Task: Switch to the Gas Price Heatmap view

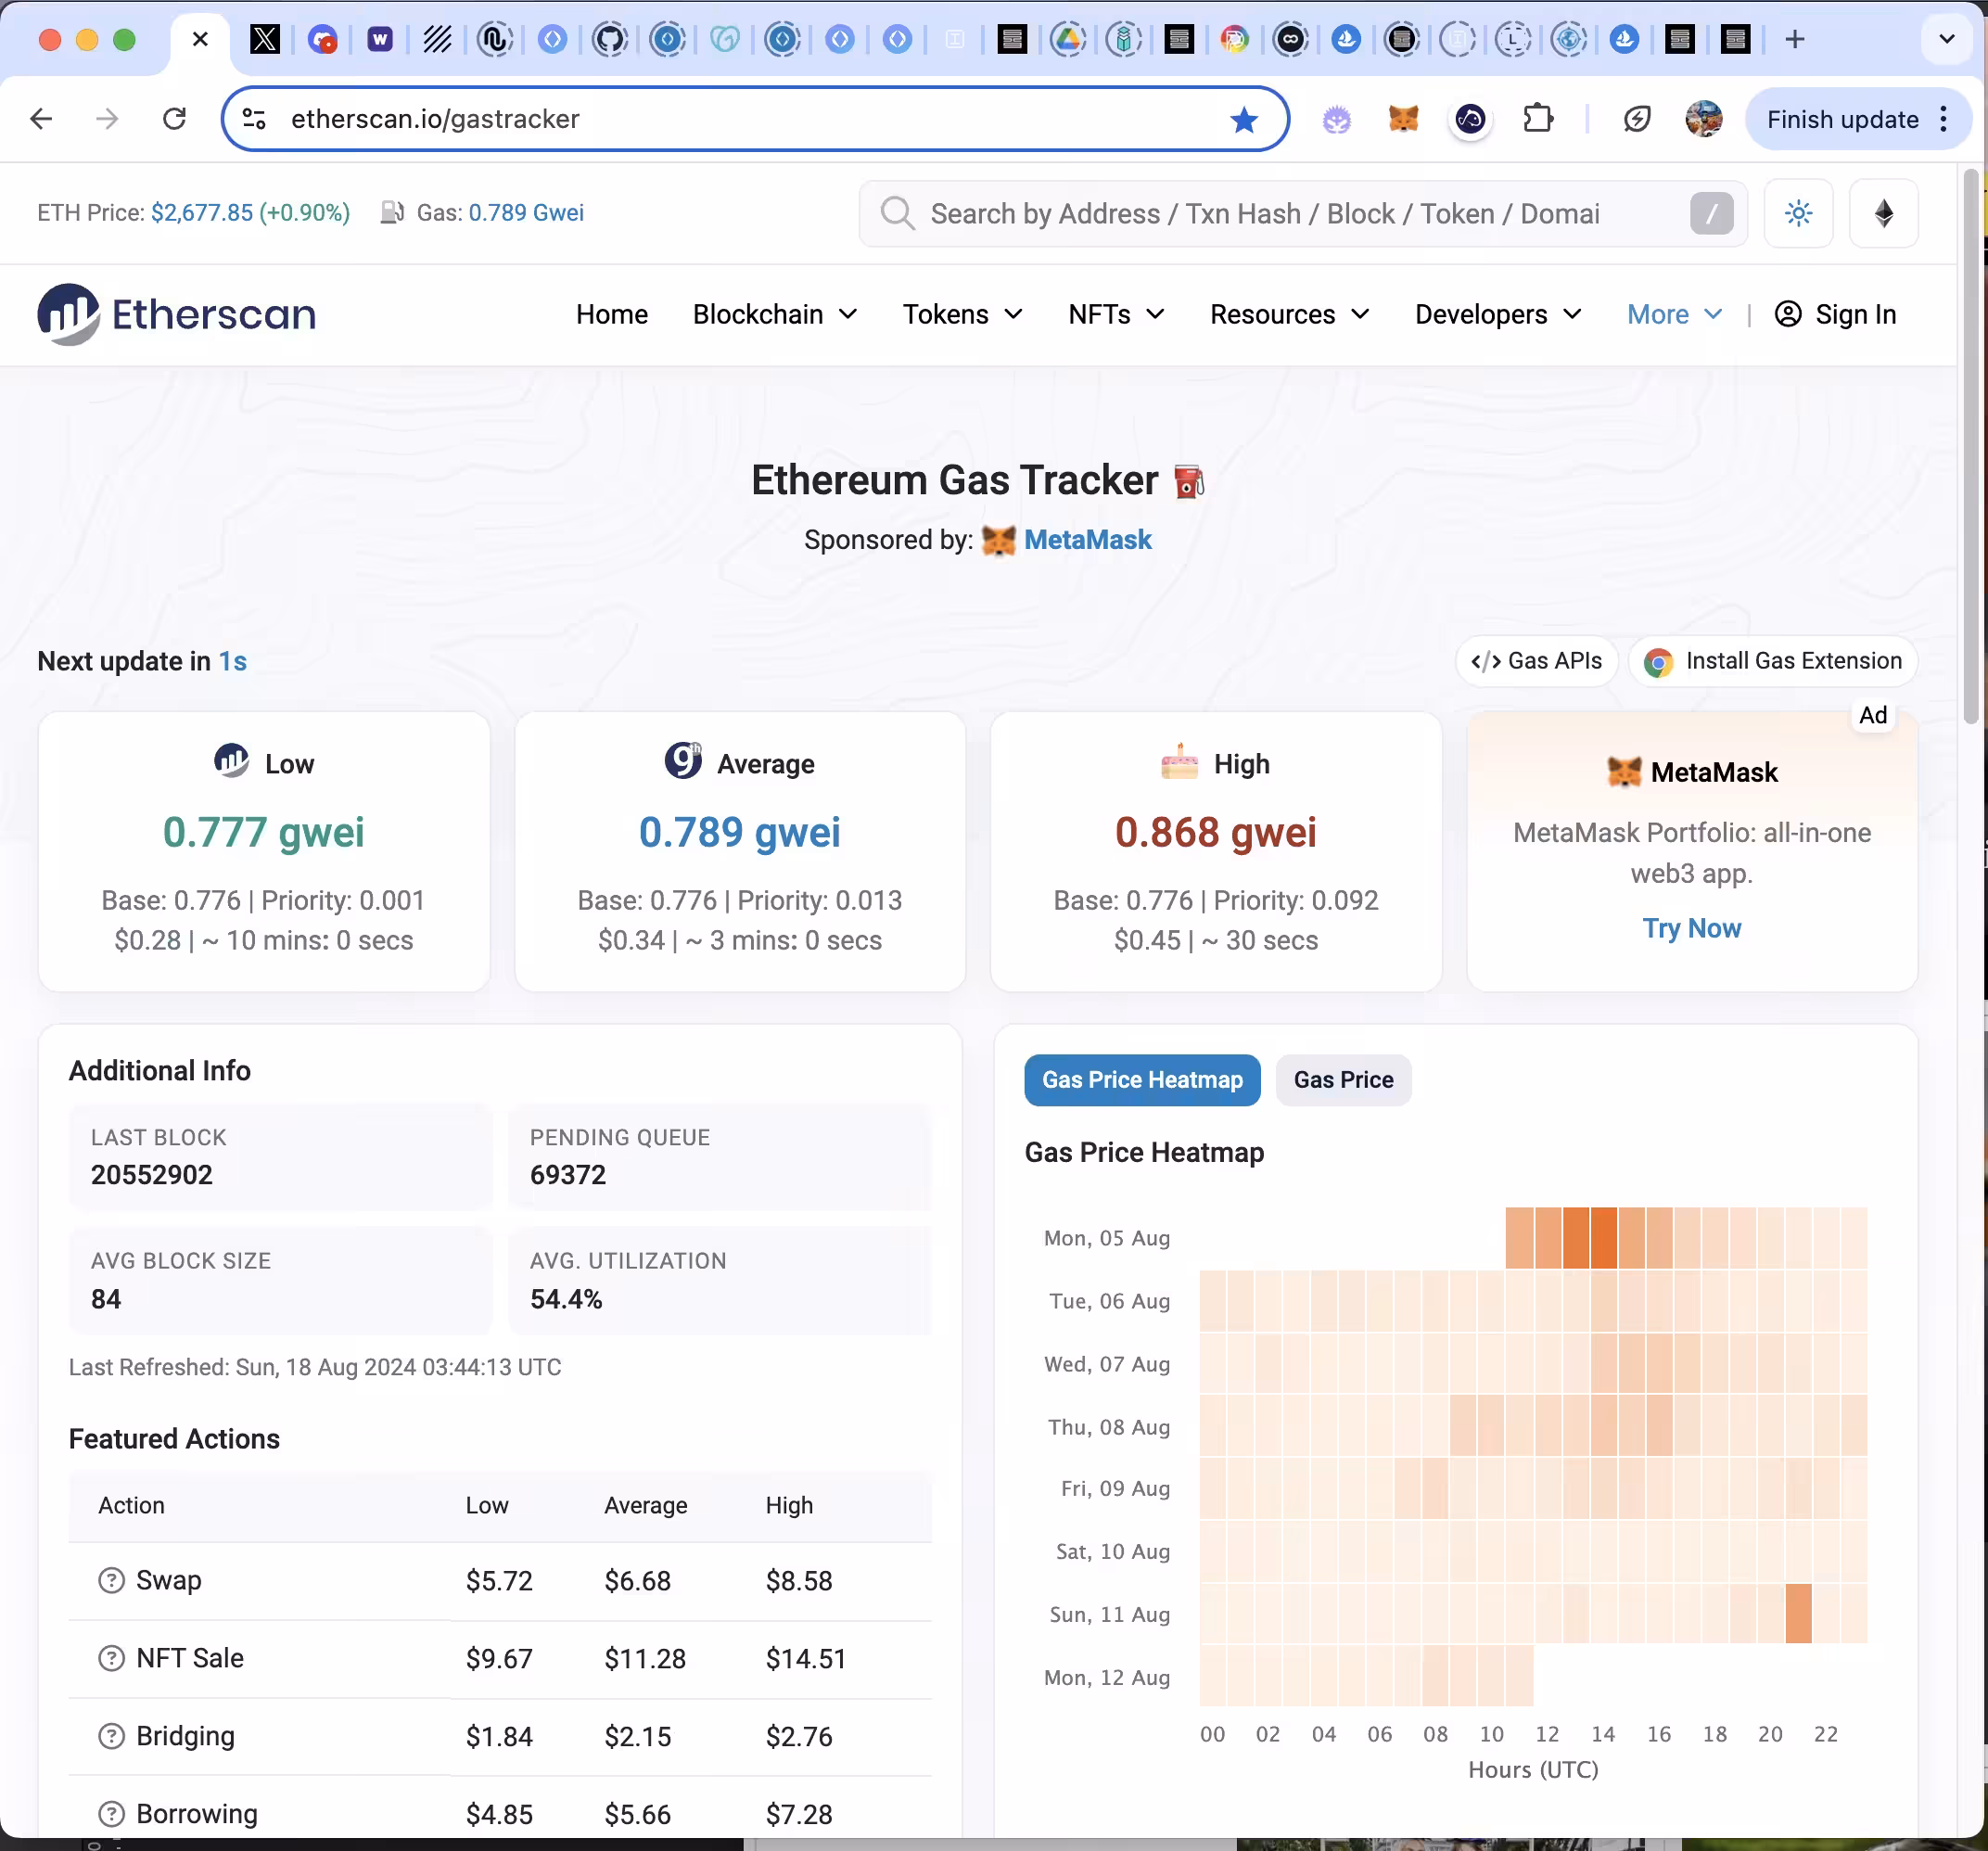Action: [x=1142, y=1080]
